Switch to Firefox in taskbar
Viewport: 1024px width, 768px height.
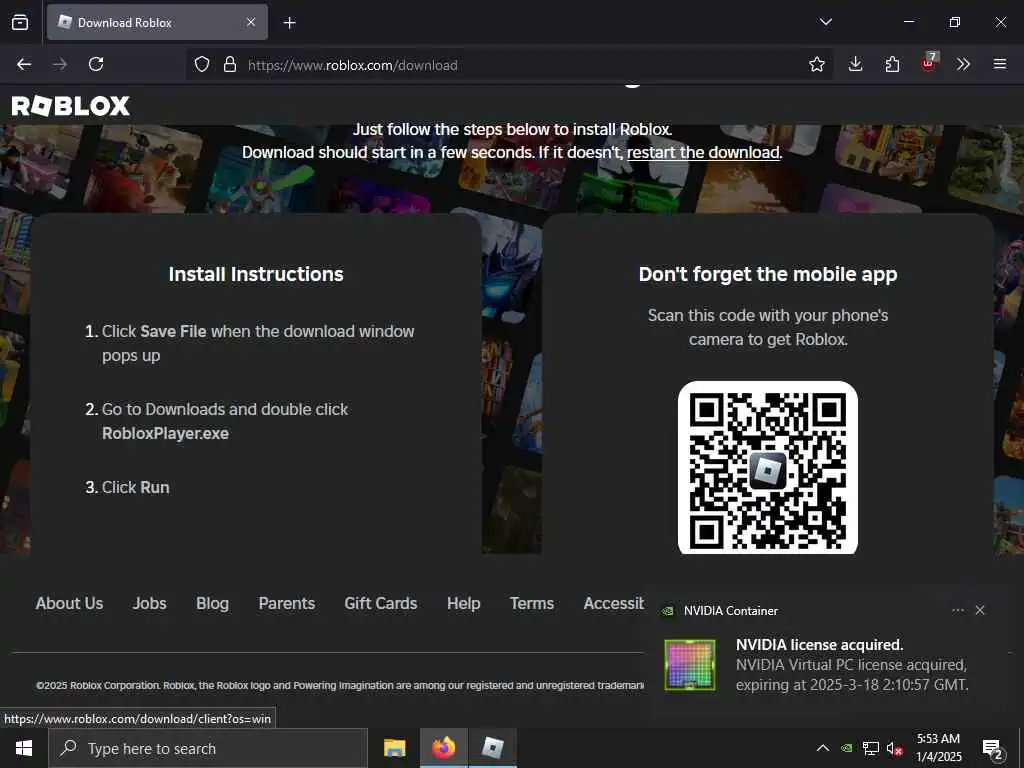tap(443, 748)
